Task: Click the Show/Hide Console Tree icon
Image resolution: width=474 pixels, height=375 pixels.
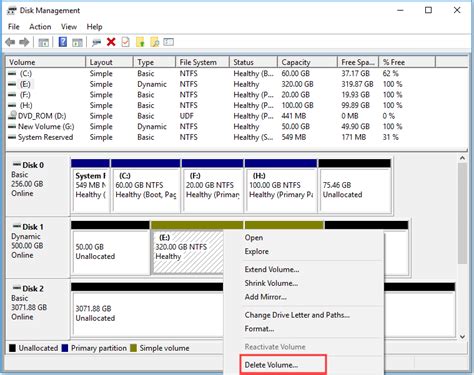Action: tap(44, 42)
